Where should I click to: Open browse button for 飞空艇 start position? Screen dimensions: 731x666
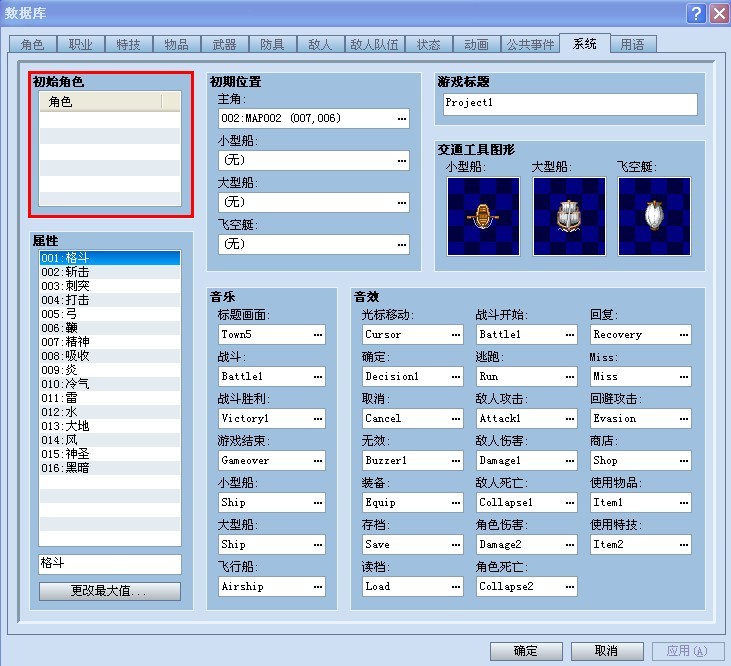point(401,245)
